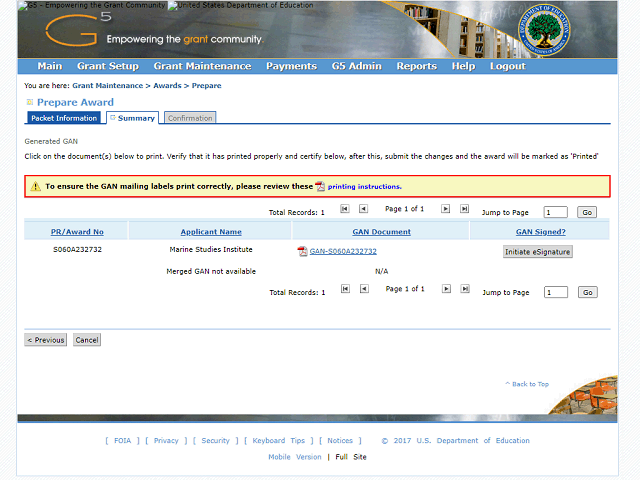
Task: Click Merged GAN not available text
Action: tap(211, 271)
